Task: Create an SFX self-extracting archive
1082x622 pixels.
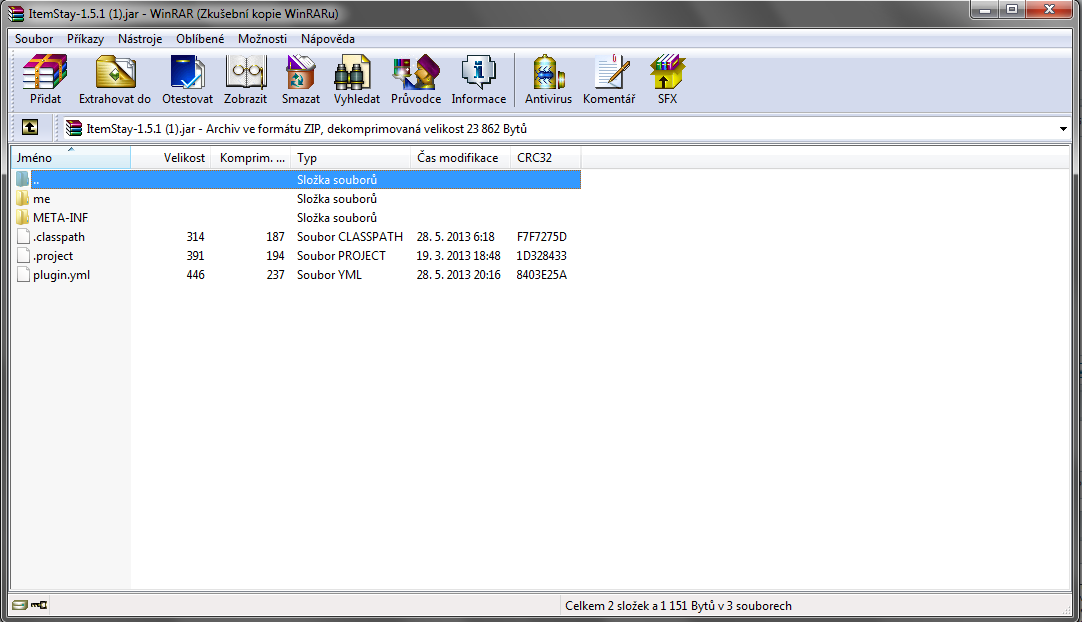Action: 667,72
